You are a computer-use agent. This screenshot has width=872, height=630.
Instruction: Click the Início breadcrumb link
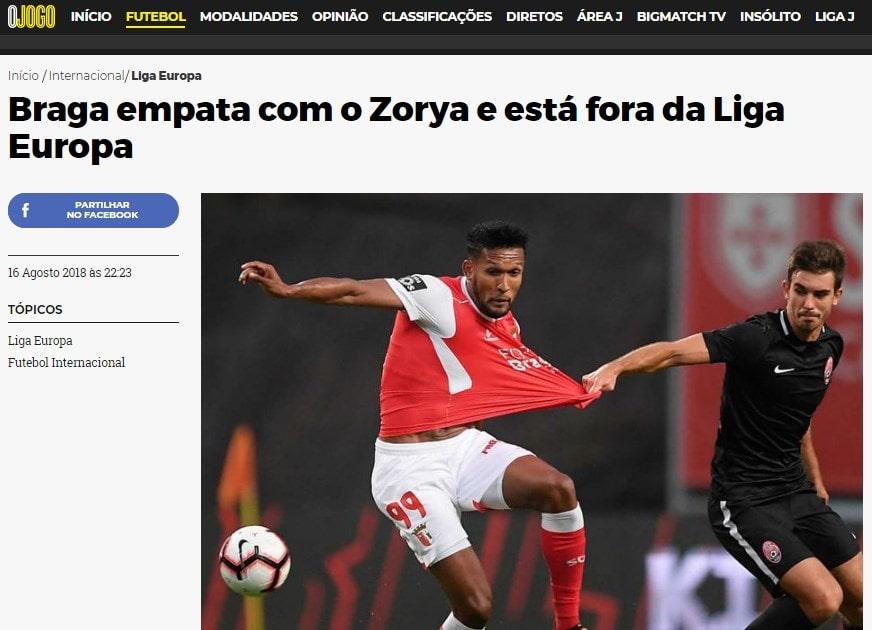pos(23,76)
